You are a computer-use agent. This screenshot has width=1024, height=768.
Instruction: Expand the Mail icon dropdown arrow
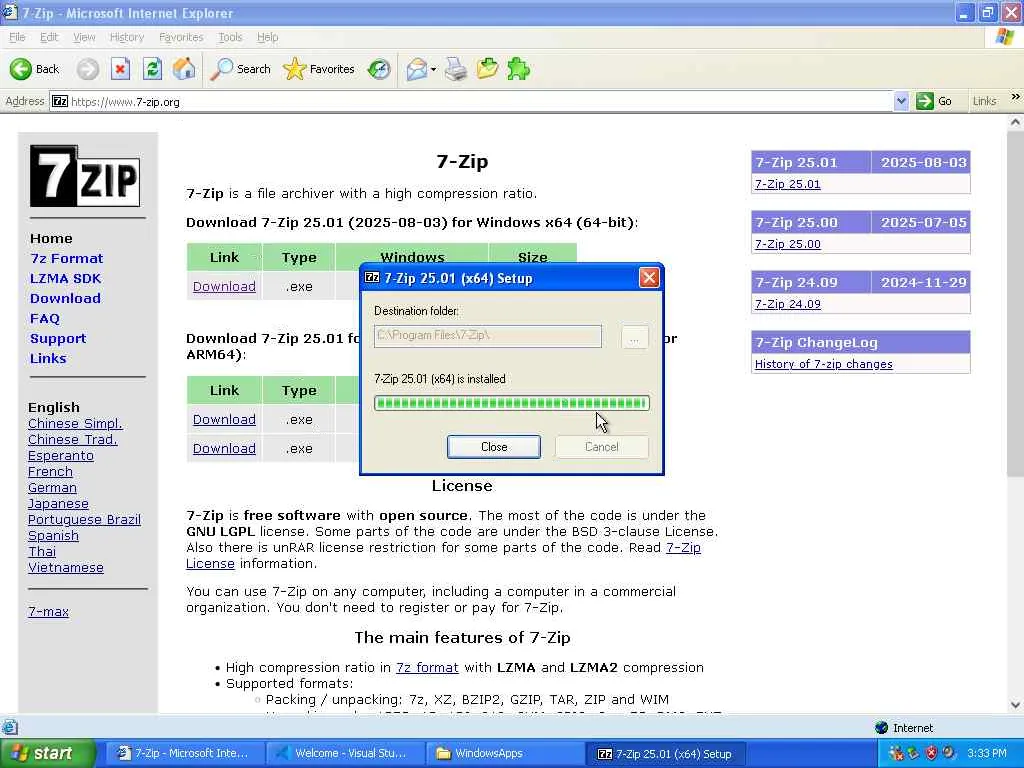(x=434, y=69)
